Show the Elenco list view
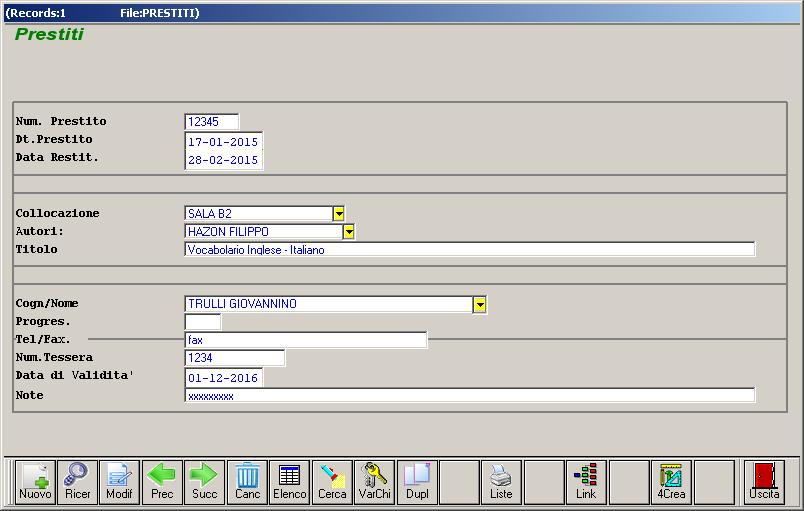This screenshot has height=511, width=804. 289,482
